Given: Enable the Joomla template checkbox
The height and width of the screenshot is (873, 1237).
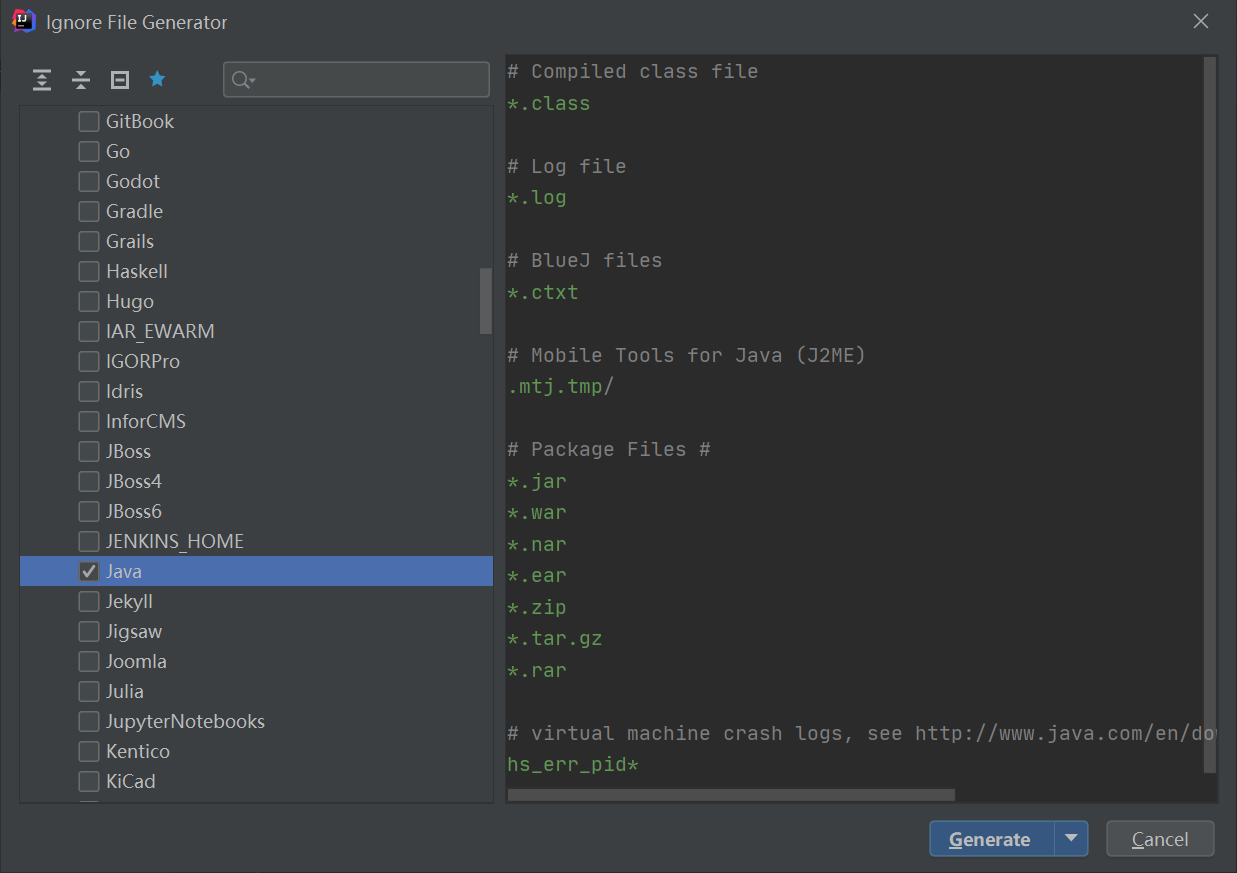Looking at the screenshot, I should click(x=89, y=661).
